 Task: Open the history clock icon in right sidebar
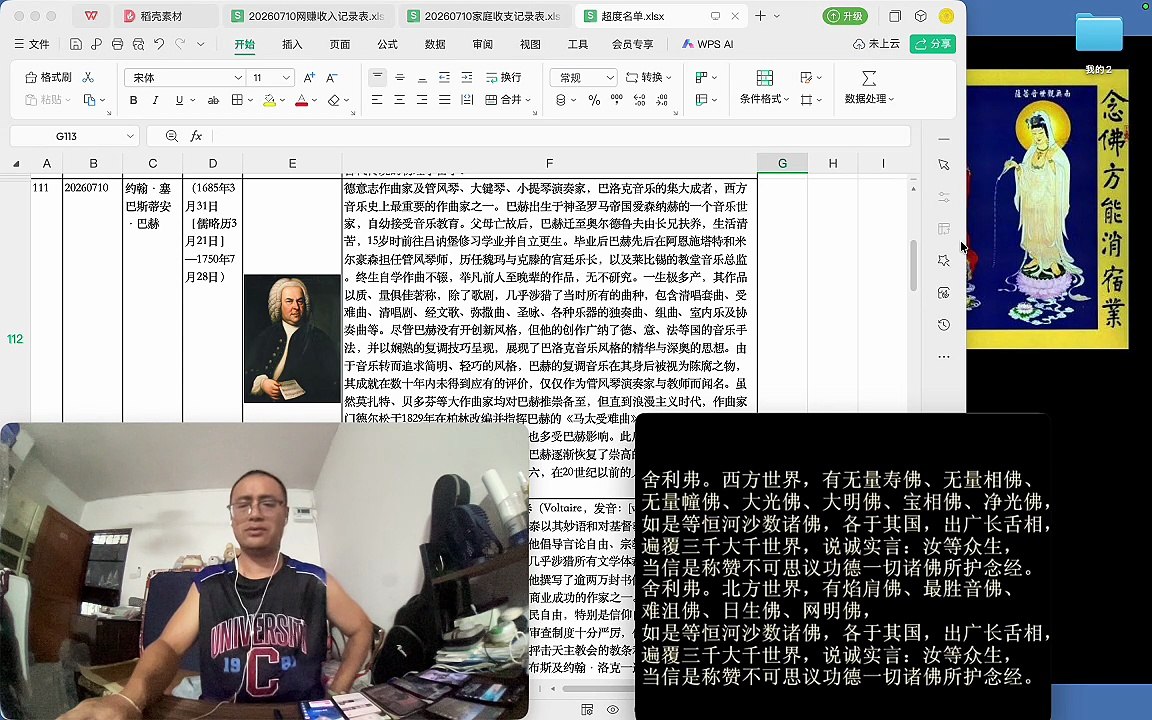(944, 325)
